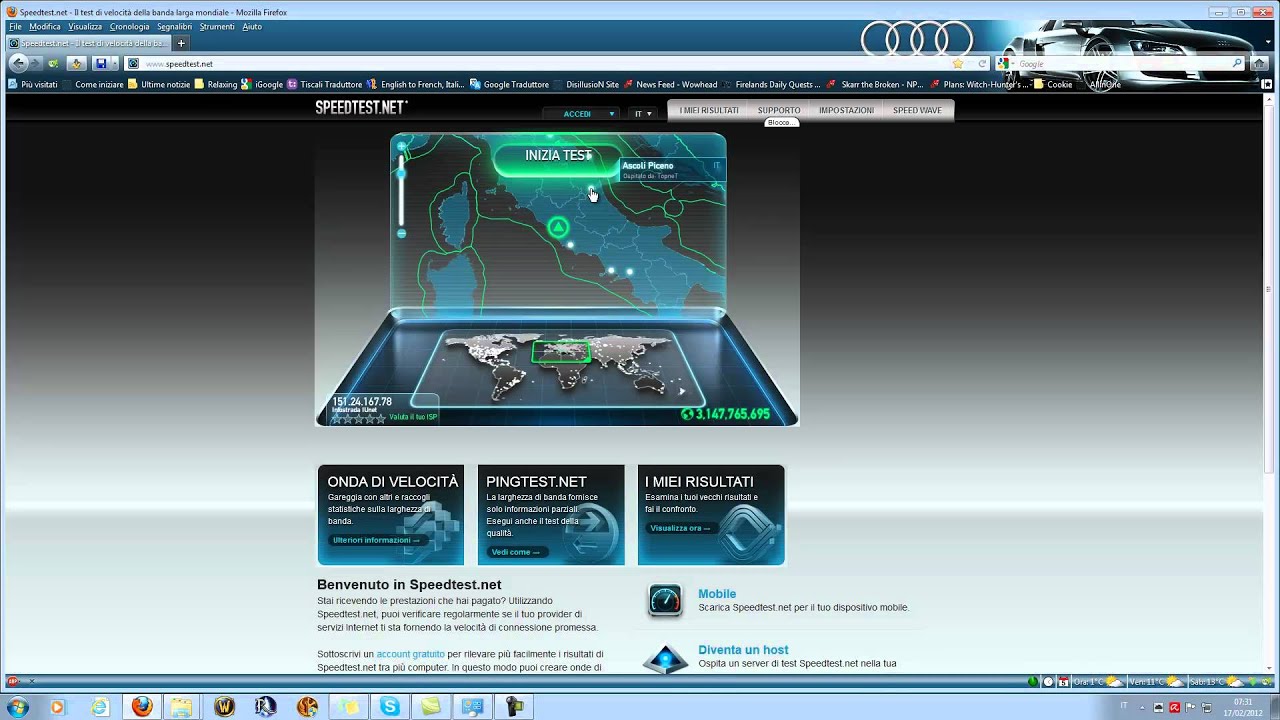Screen dimensions: 1280x720
Task: Open Internet Explorer from the taskbar
Action: click(x=99, y=707)
